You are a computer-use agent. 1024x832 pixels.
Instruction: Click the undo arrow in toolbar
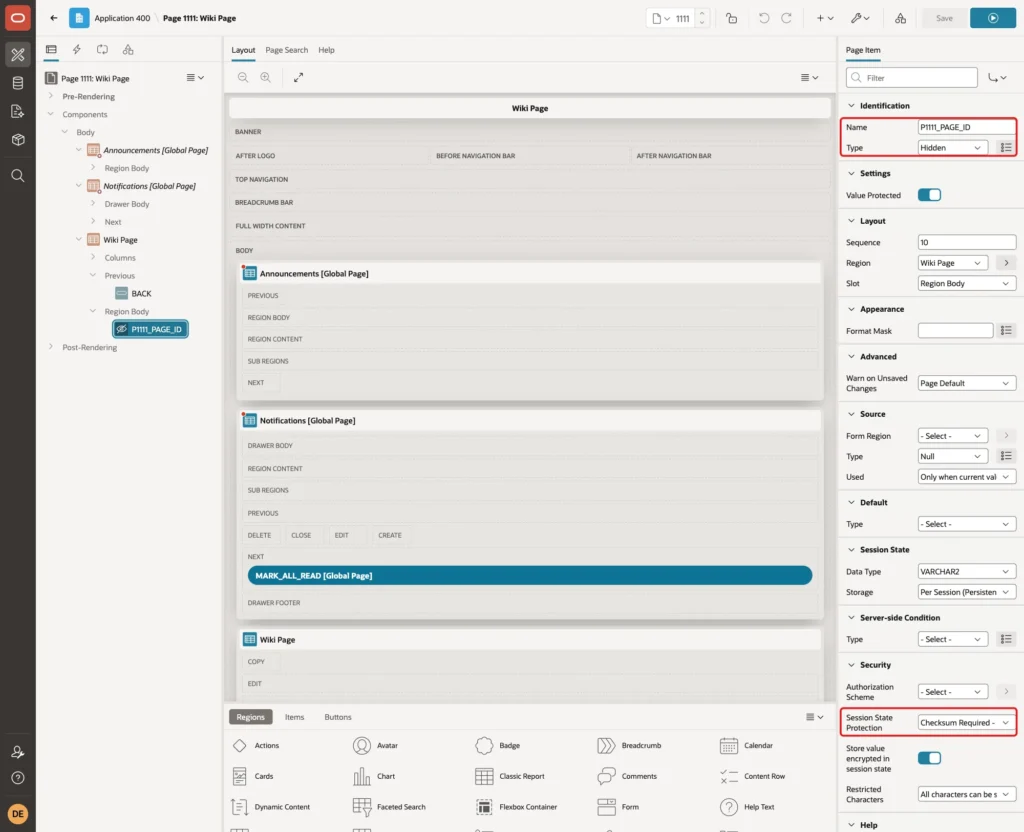pyautogui.click(x=763, y=18)
